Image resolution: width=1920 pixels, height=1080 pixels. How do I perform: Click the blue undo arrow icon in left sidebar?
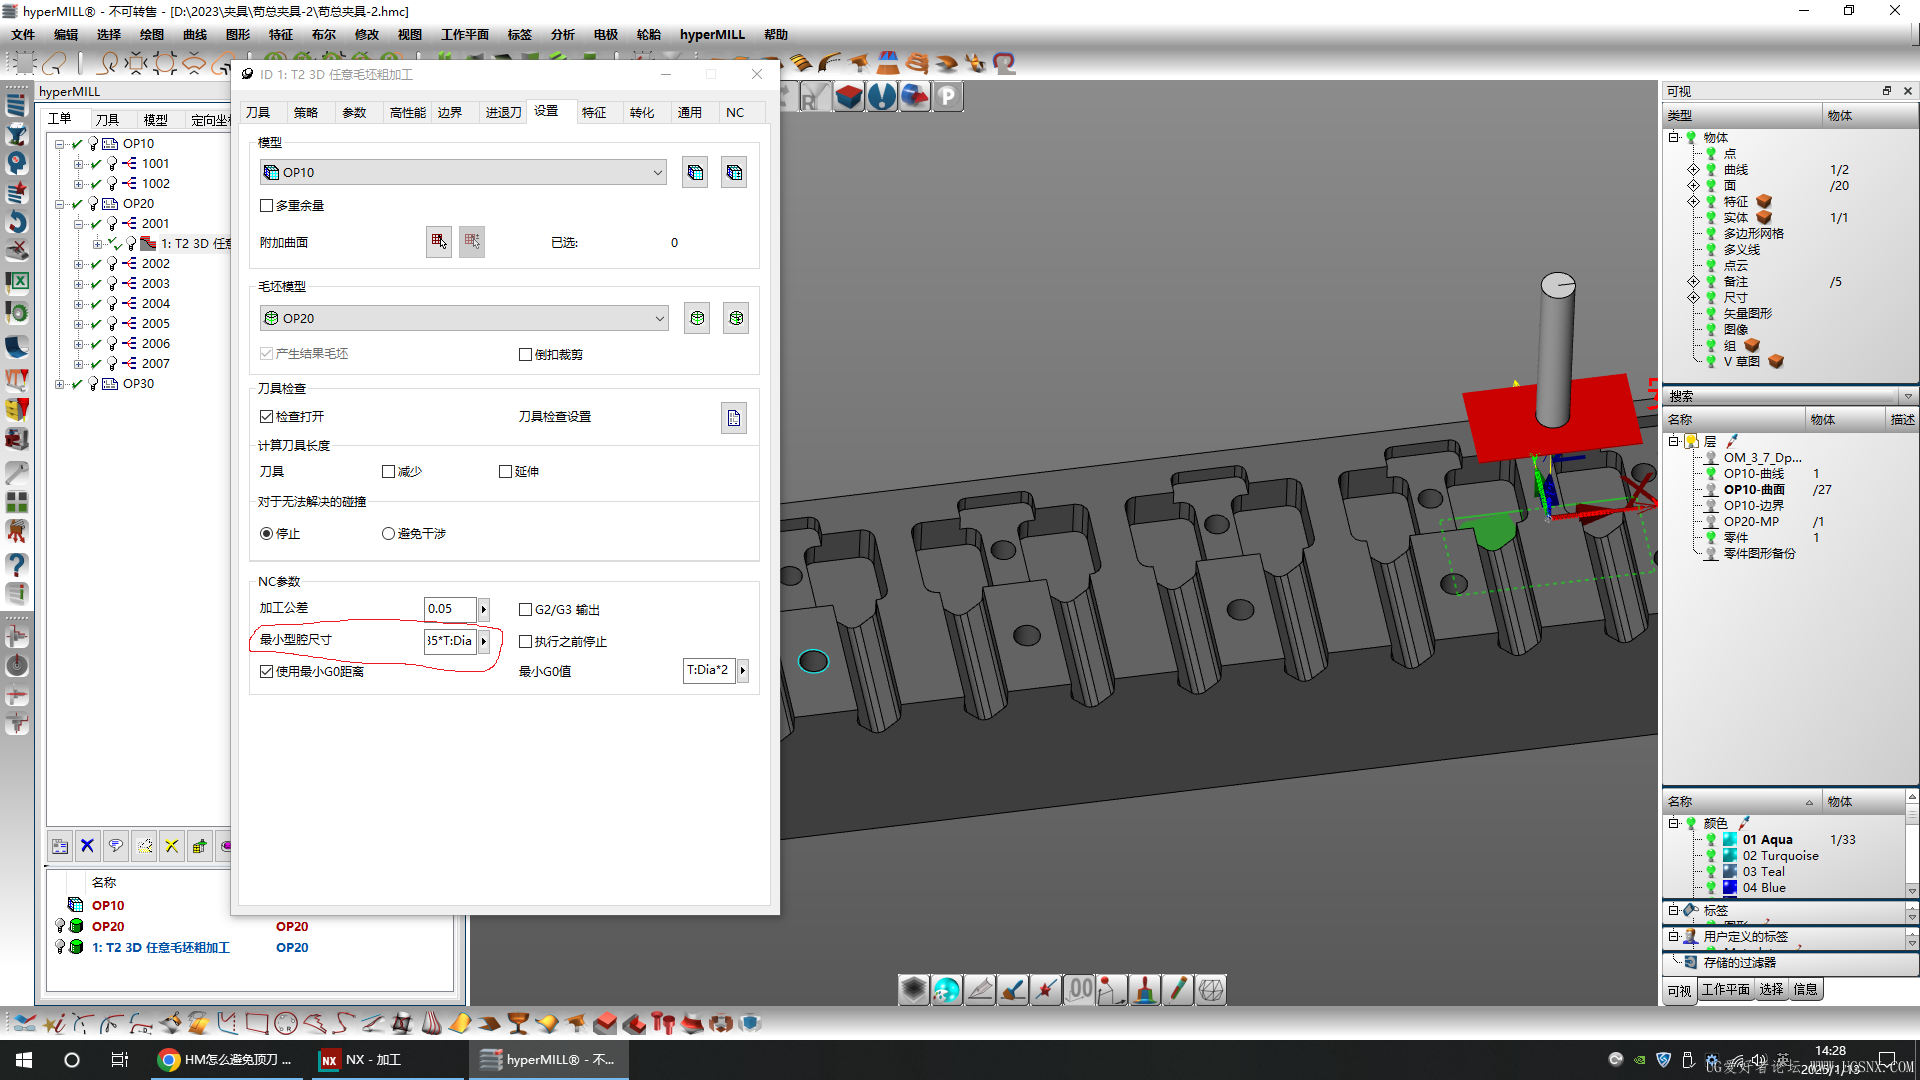pyautogui.click(x=17, y=221)
